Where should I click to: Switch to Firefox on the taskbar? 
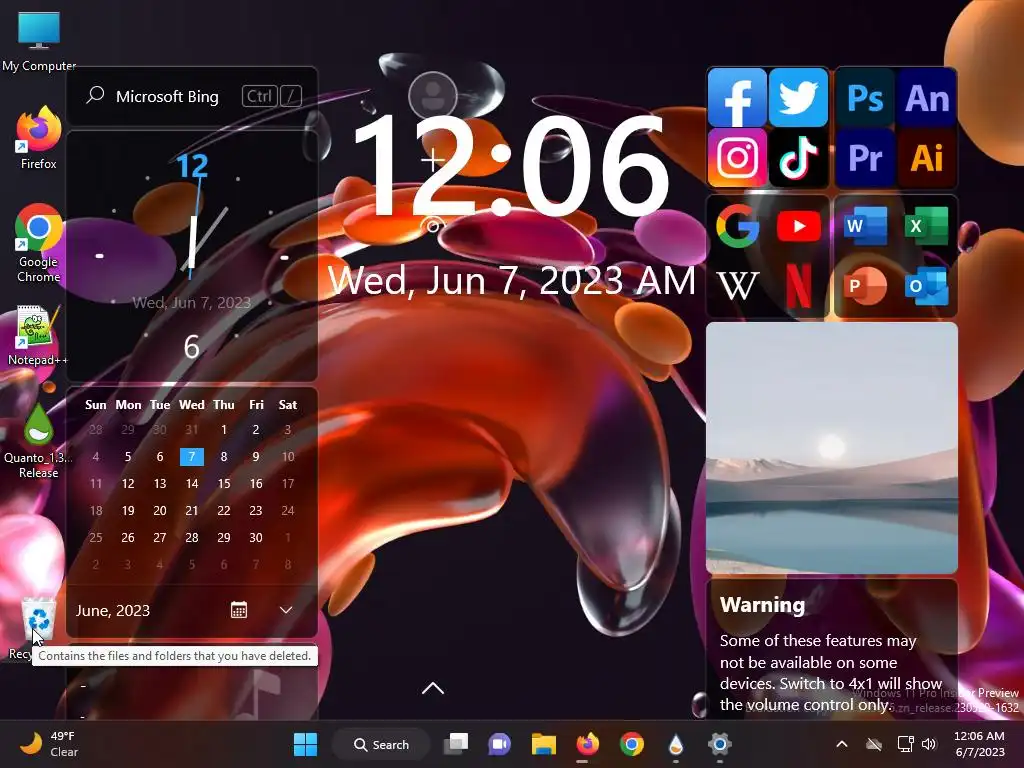pos(587,744)
